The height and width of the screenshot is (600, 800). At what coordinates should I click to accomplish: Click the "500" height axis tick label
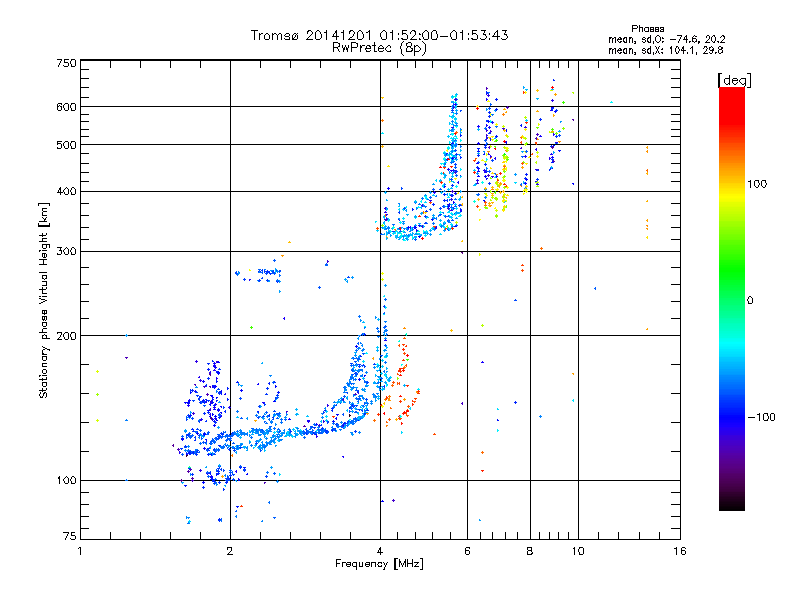66,145
